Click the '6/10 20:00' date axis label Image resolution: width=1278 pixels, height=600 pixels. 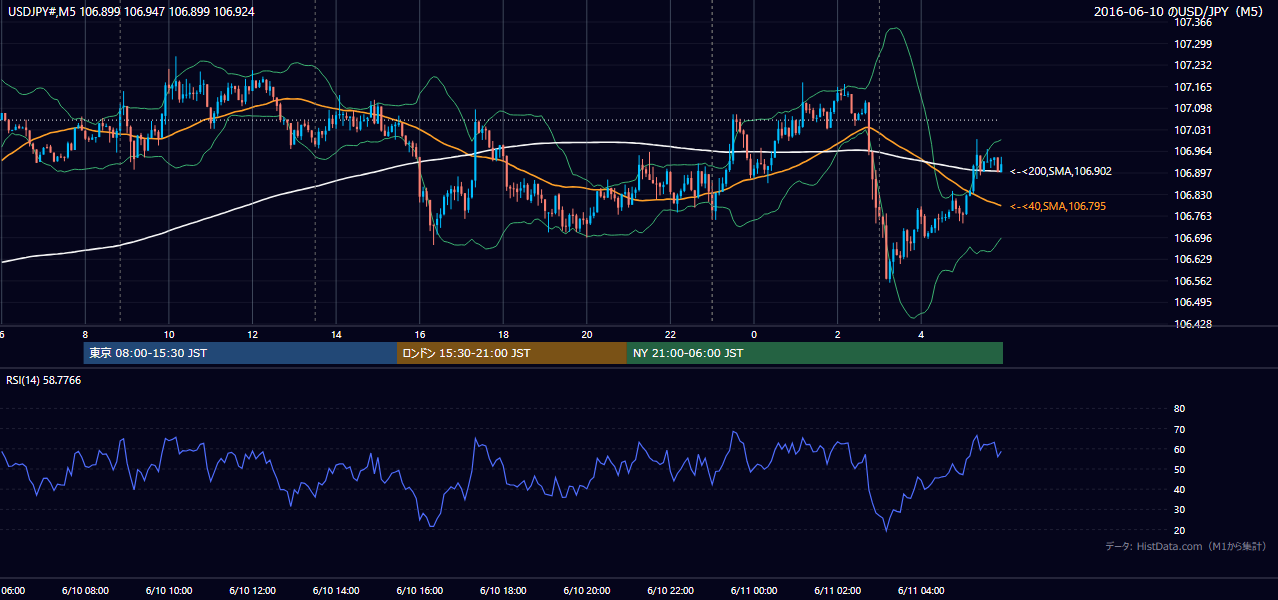(x=587, y=590)
